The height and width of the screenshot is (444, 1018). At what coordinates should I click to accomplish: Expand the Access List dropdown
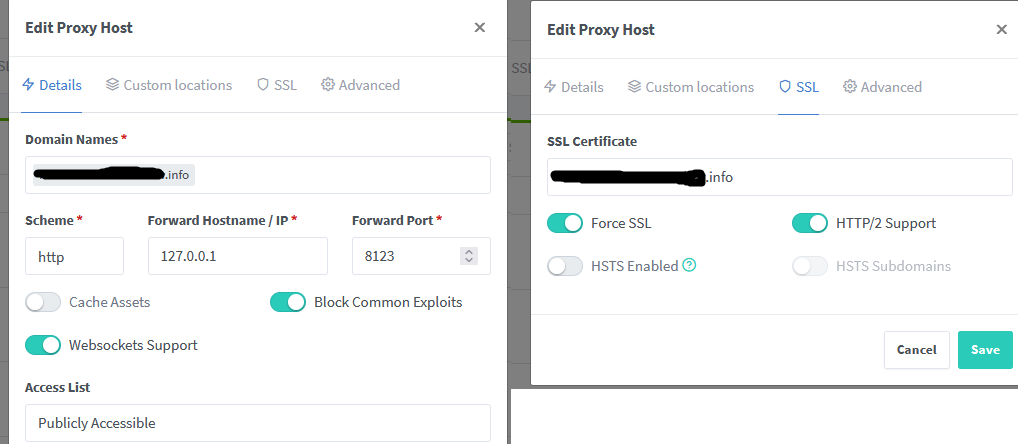click(x=257, y=423)
